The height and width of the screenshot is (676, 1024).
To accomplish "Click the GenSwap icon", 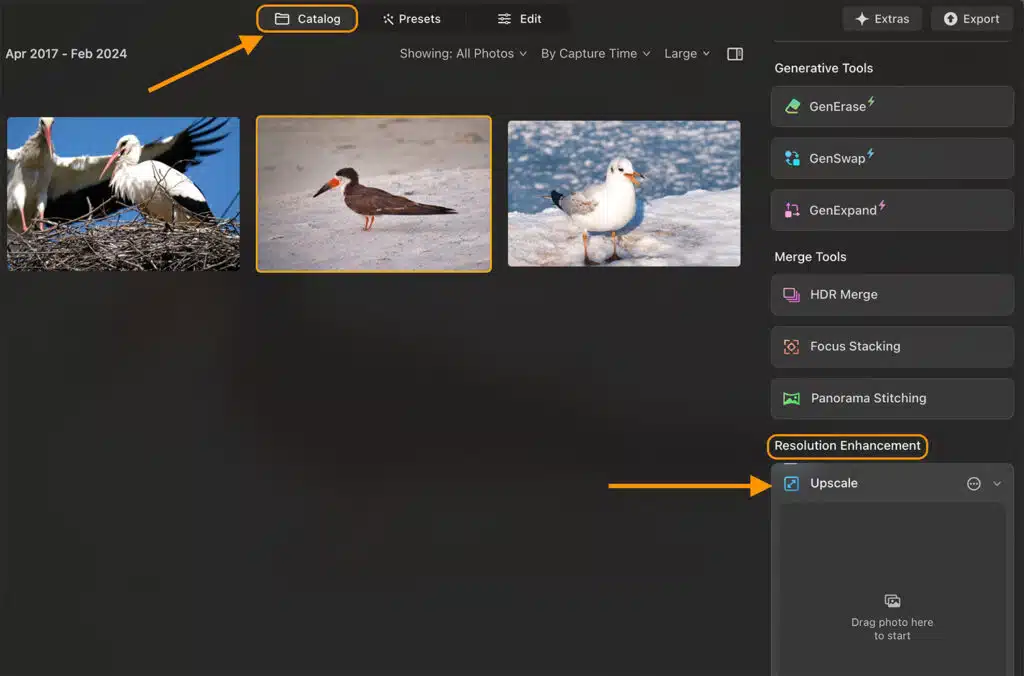I will pyautogui.click(x=792, y=158).
